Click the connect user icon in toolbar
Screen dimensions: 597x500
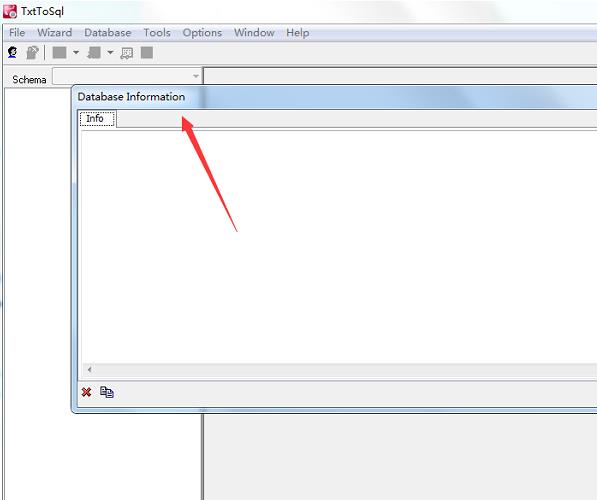pos(12,53)
